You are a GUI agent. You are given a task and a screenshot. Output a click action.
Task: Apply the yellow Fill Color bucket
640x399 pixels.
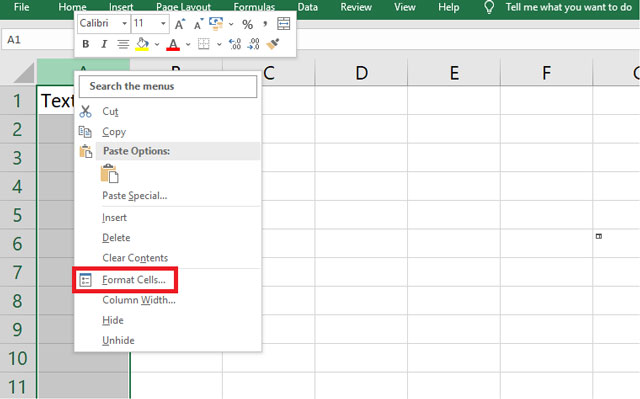point(142,44)
